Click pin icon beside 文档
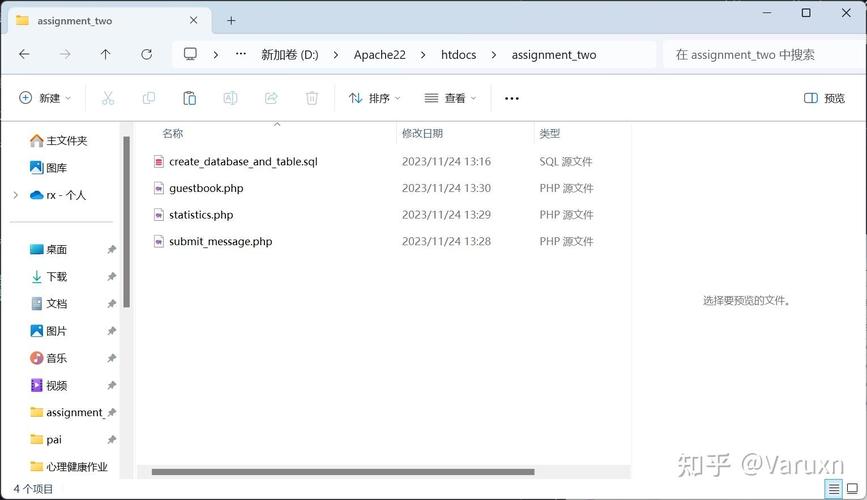Image resolution: width=867 pixels, height=500 pixels. (112, 304)
